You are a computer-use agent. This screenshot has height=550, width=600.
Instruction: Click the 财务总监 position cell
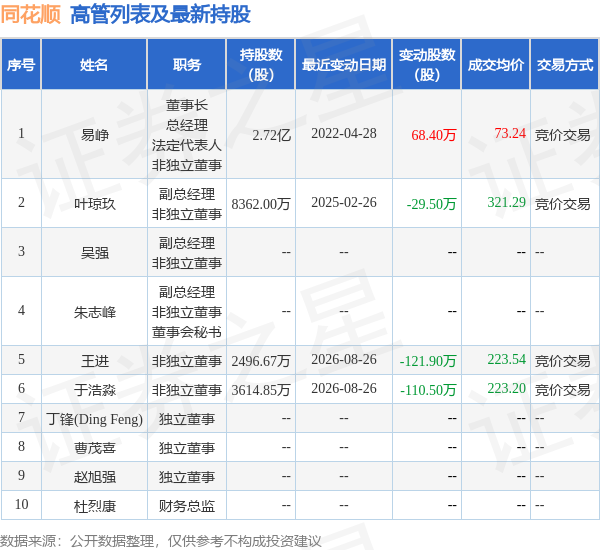coord(187,506)
